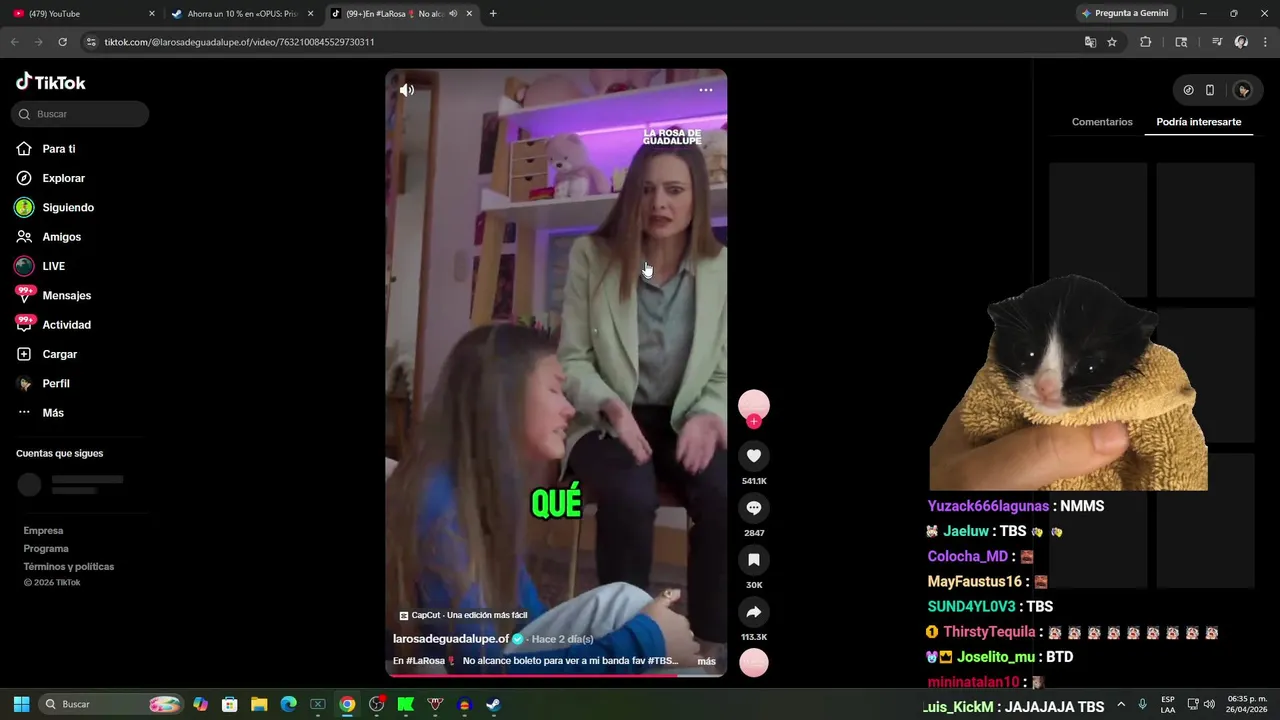Screen dimensions: 1280x720
Task: Open the volume control in system tray
Action: pyautogui.click(x=1209, y=704)
